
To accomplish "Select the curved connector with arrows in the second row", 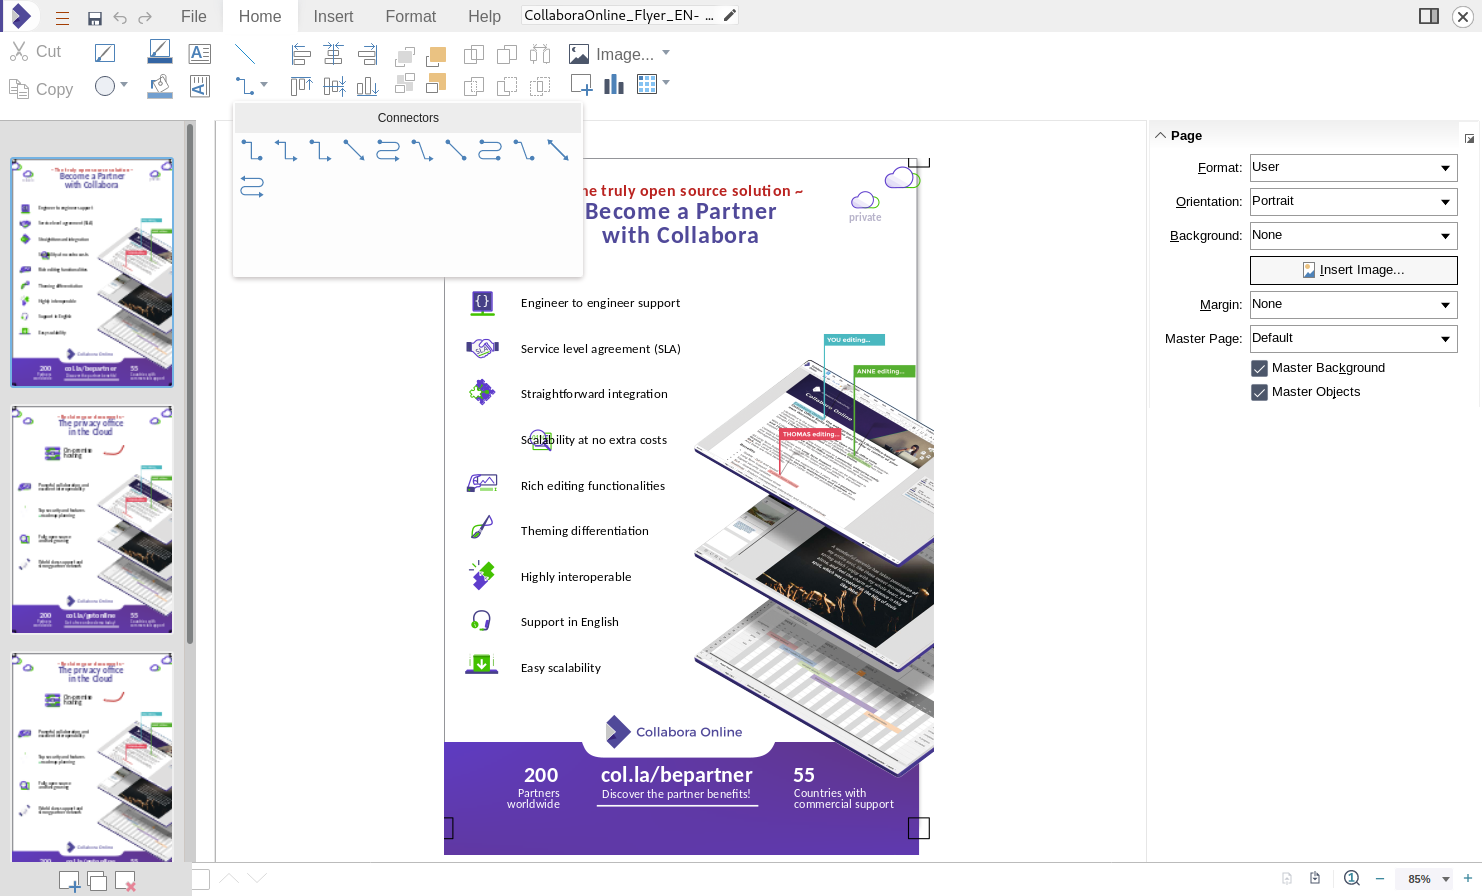I will [252, 186].
